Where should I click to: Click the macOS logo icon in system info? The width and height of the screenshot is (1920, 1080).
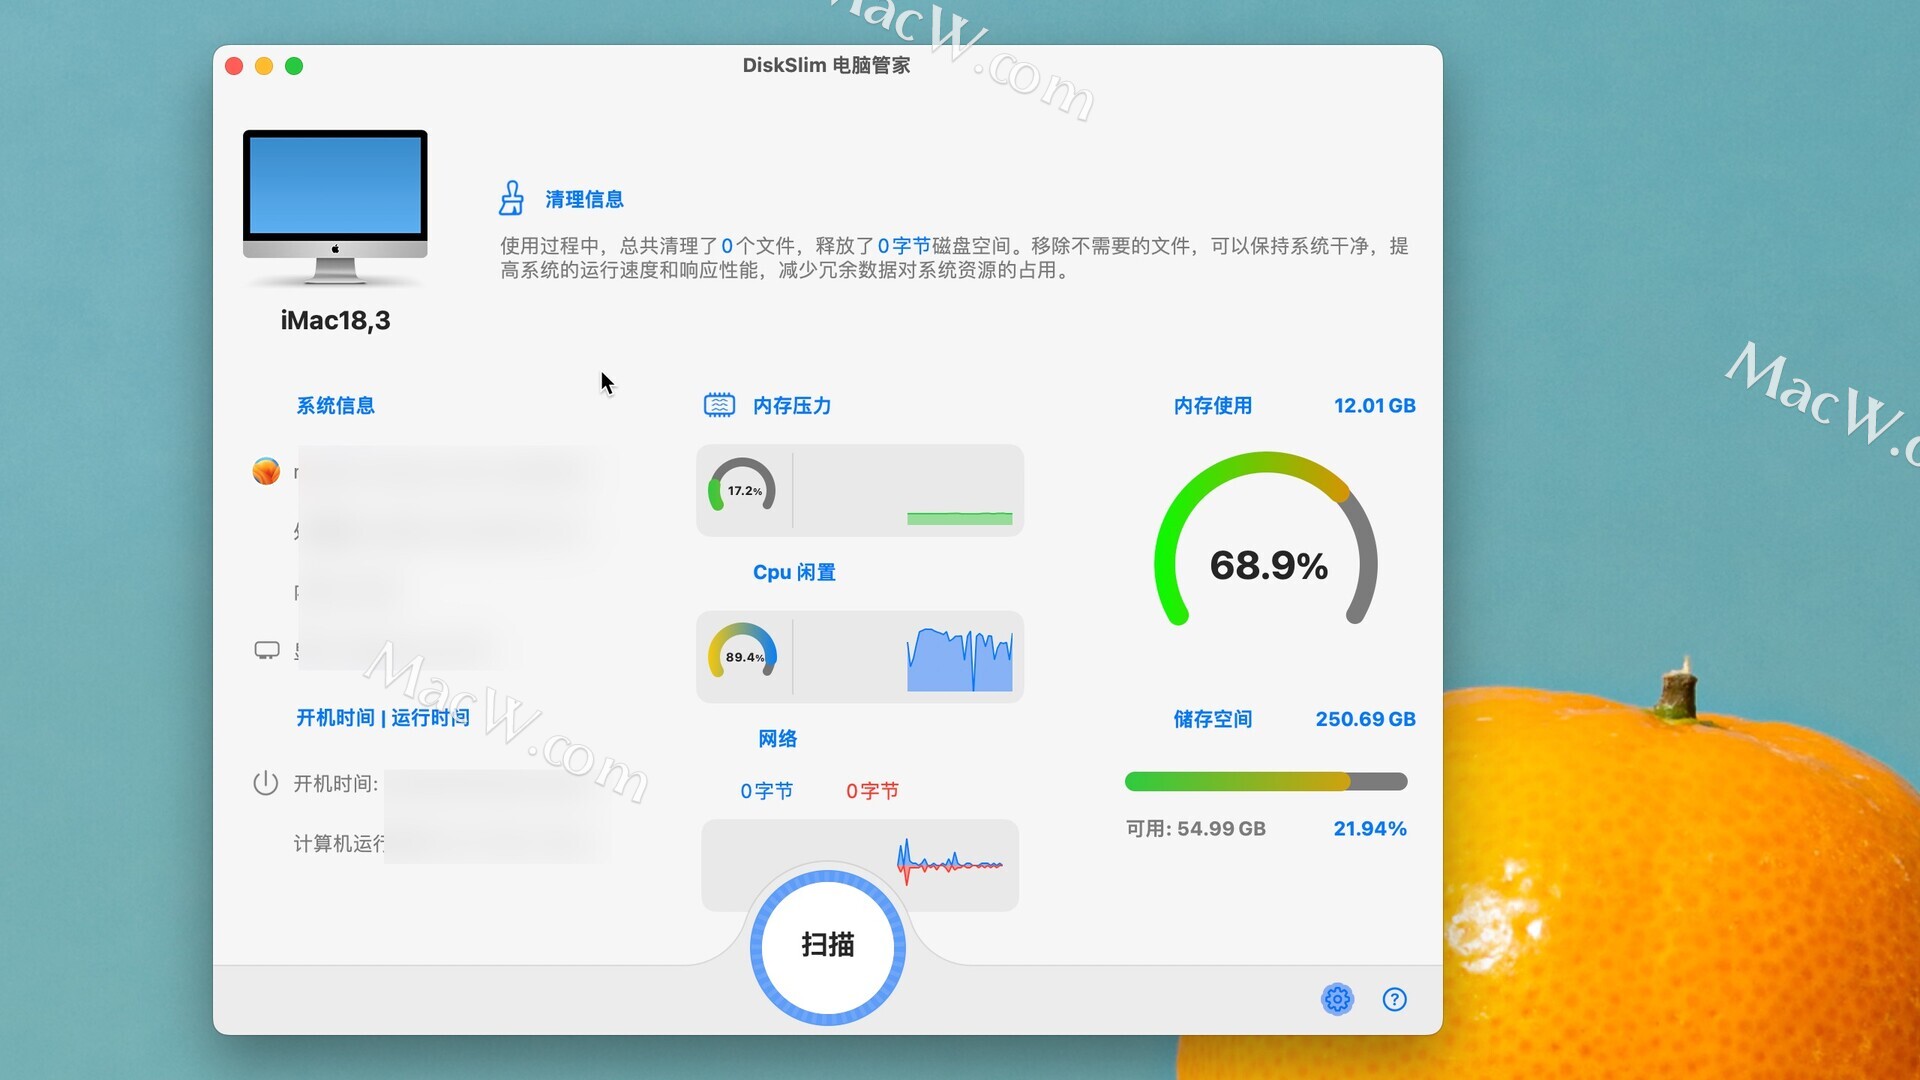[266, 471]
